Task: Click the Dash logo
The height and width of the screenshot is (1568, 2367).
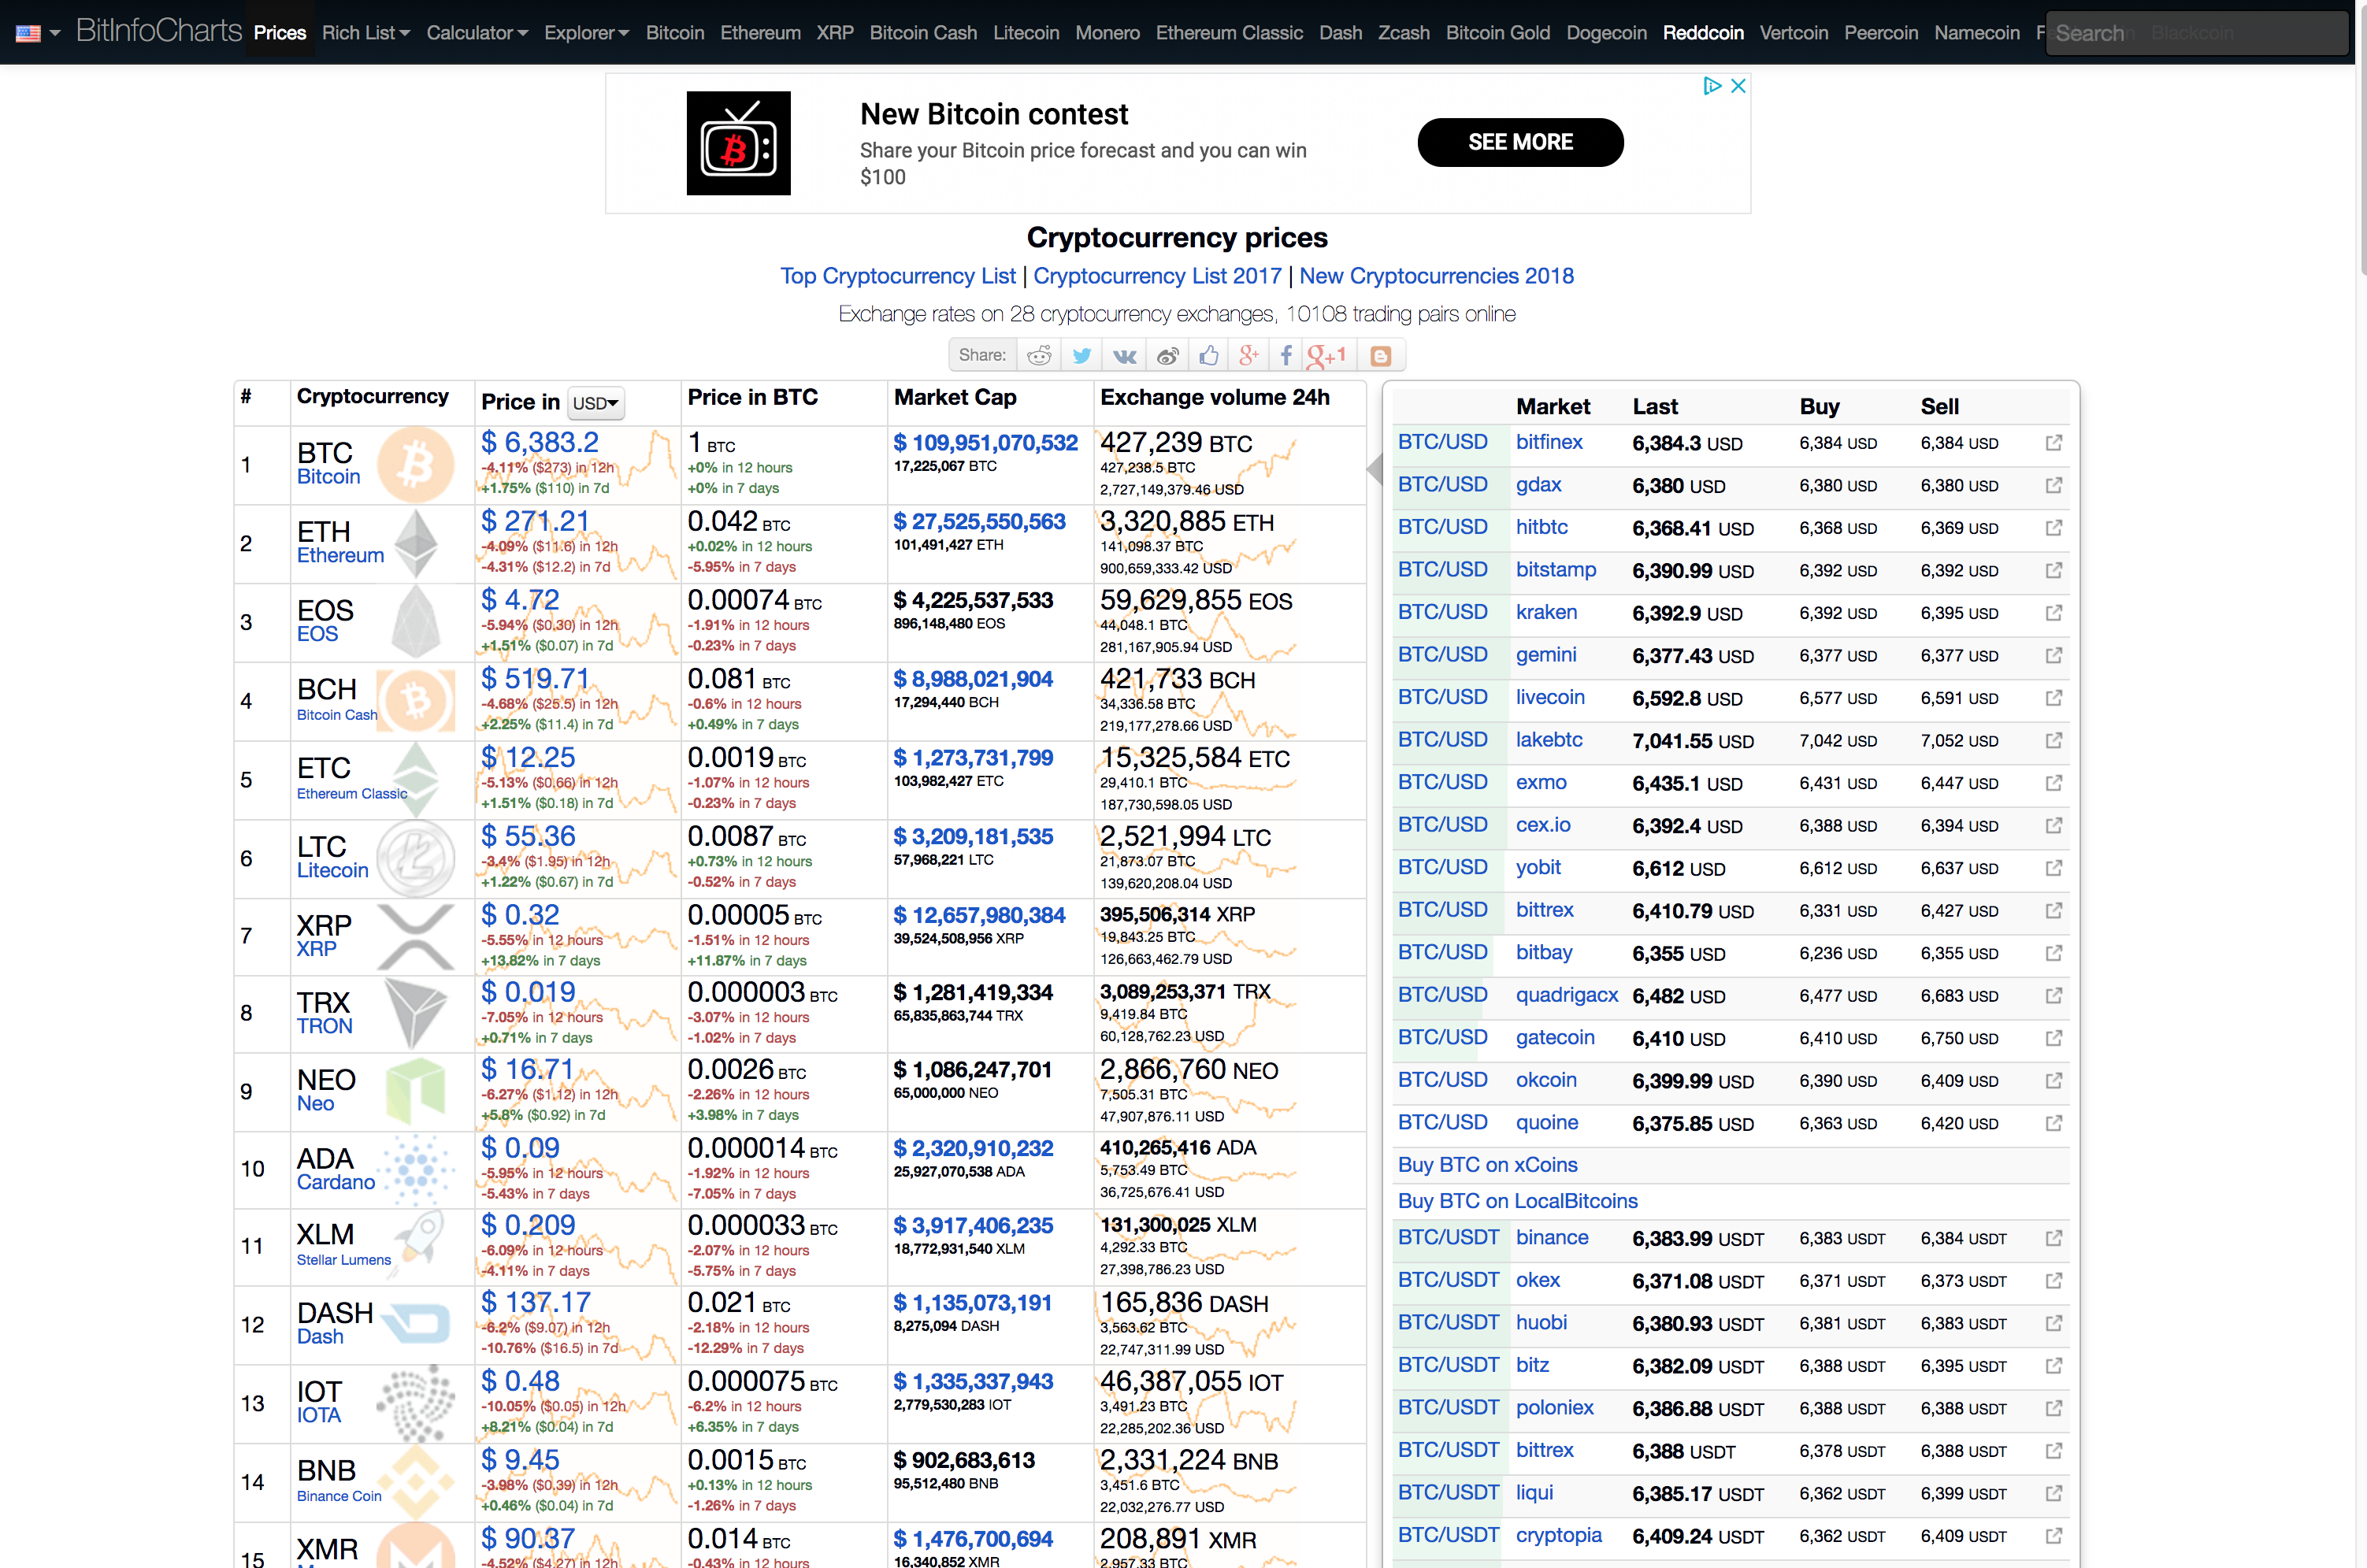Action: [x=417, y=1323]
